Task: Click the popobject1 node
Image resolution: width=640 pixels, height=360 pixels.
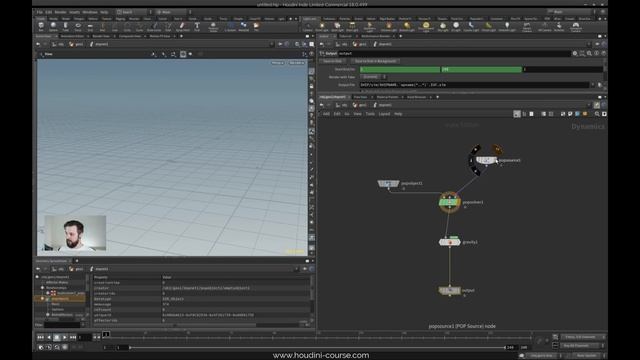Action: (x=388, y=184)
